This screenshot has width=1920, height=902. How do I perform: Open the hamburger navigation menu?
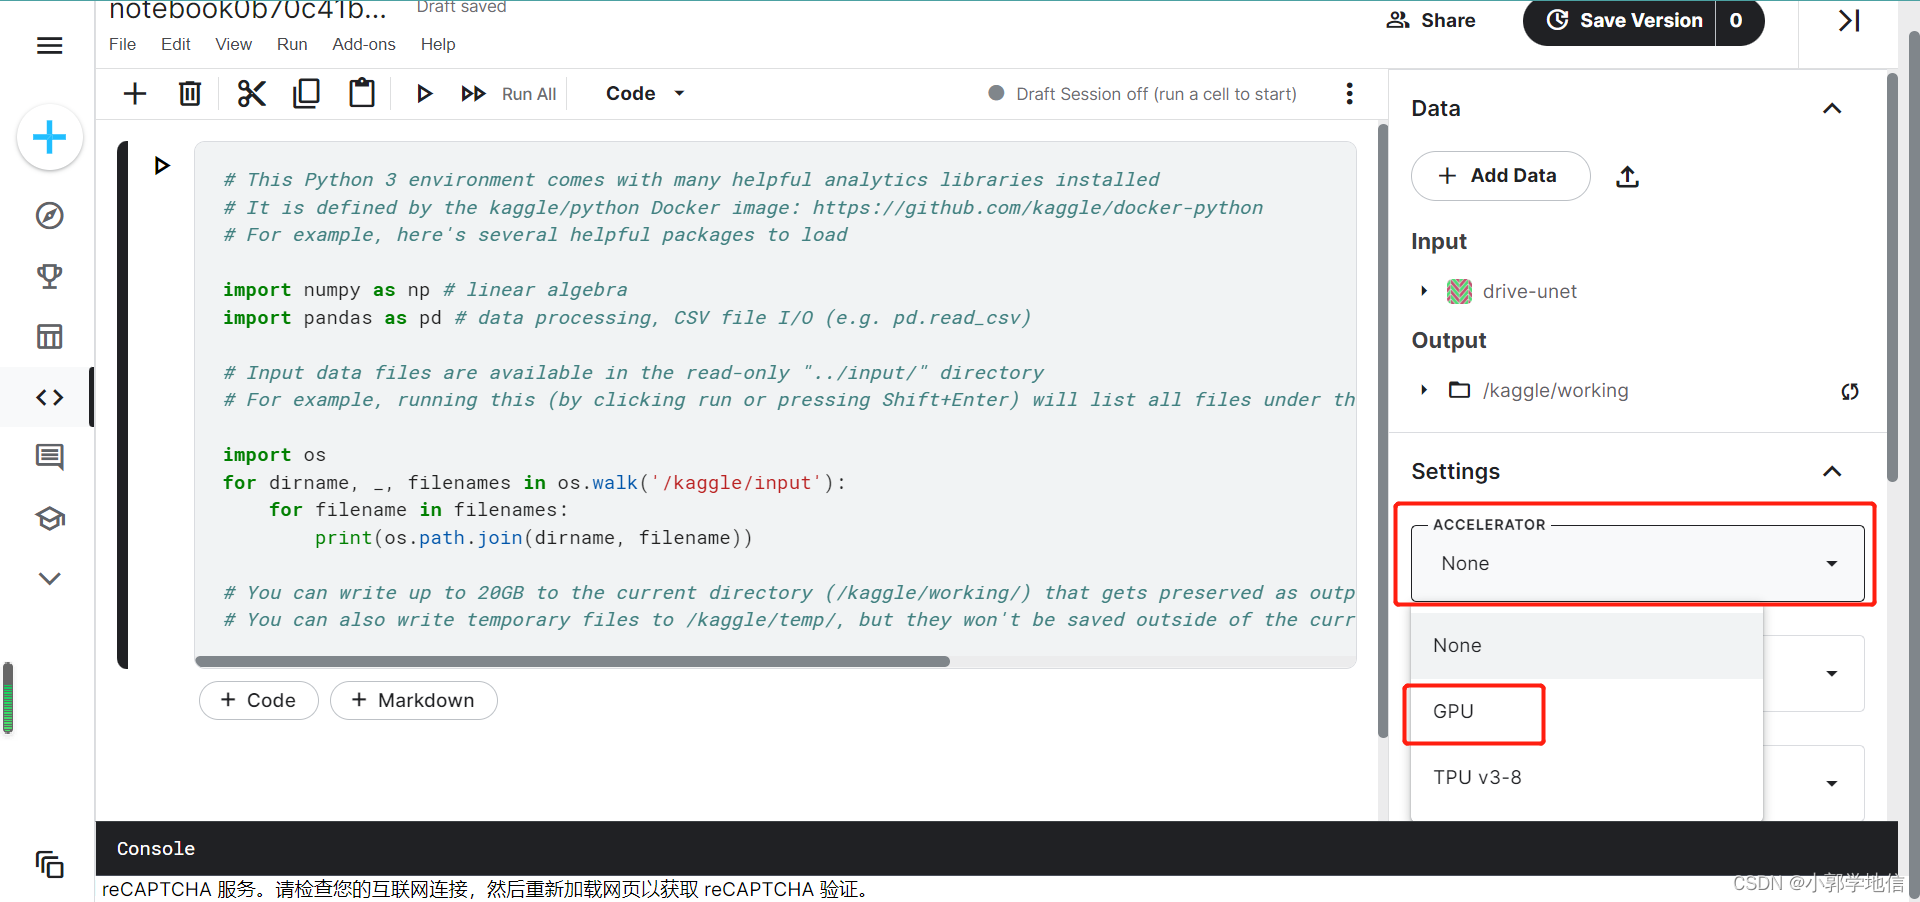pyautogui.click(x=49, y=45)
